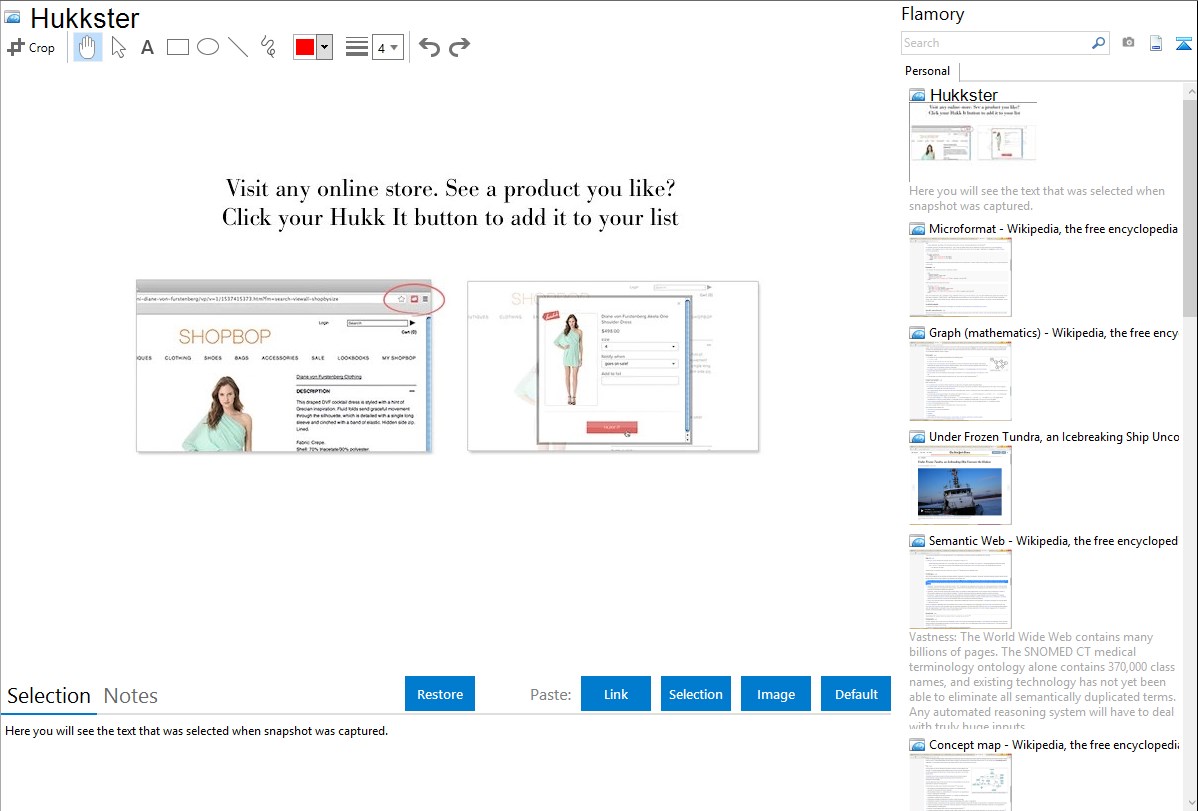
Task: Activate the Hand pan tool
Action: [x=87, y=47]
